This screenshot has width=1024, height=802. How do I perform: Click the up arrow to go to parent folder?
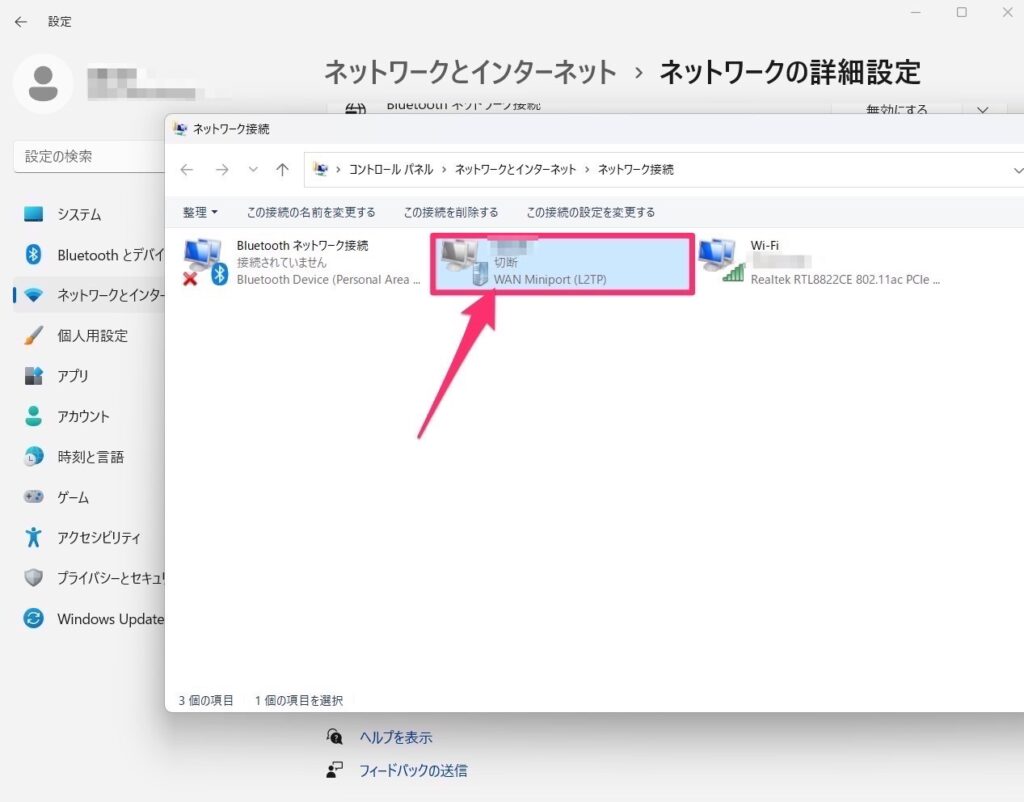(x=282, y=169)
